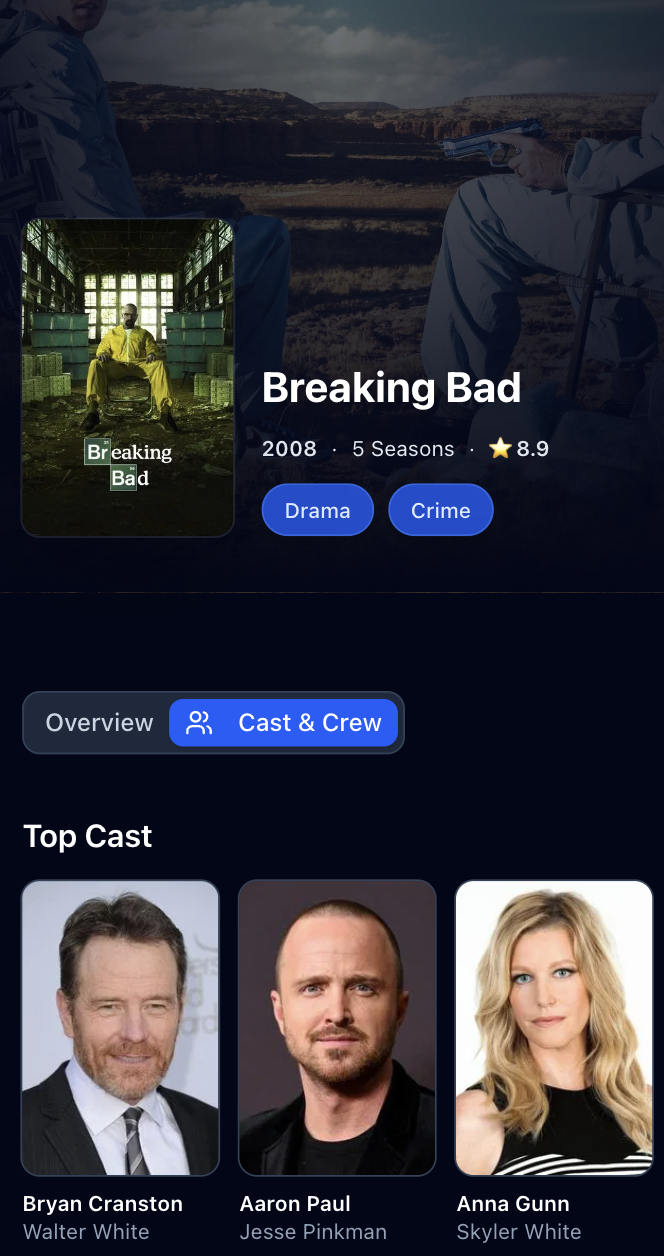Open the Breaking Bad poster image

128,378
